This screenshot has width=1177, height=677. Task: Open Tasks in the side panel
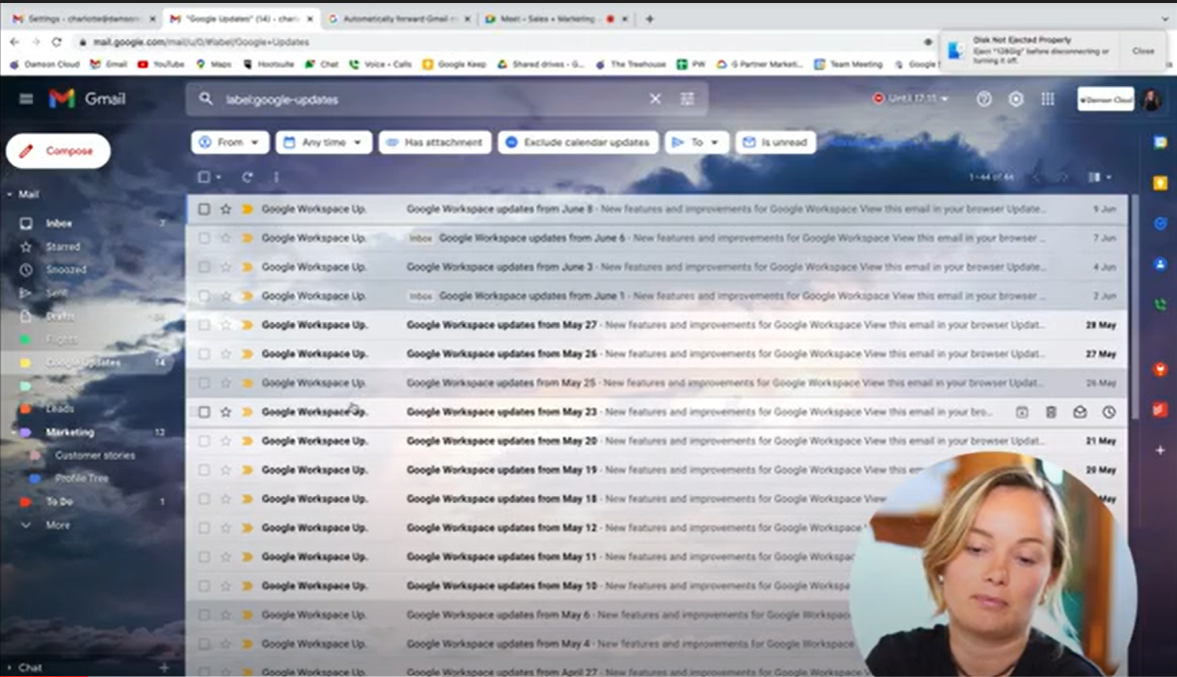coord(1160,224)
